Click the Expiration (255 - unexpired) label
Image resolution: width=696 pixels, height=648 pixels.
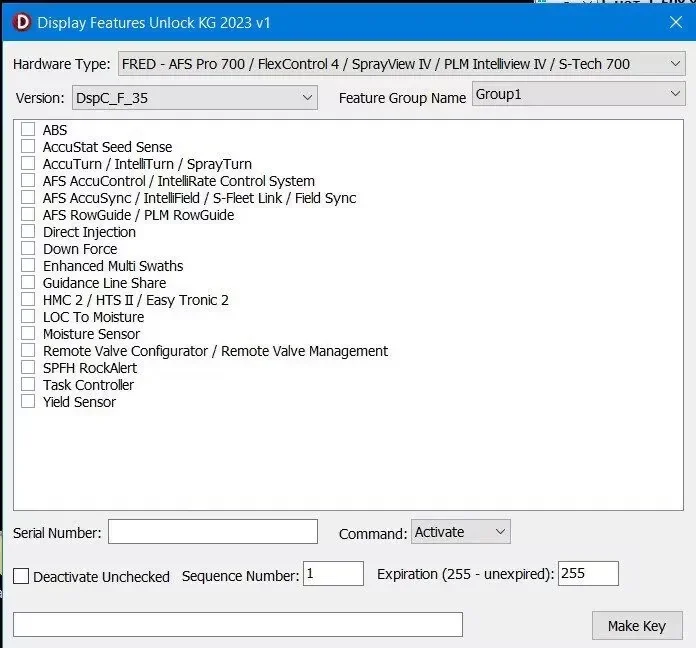pyautogui.click(x=466, y=574)
